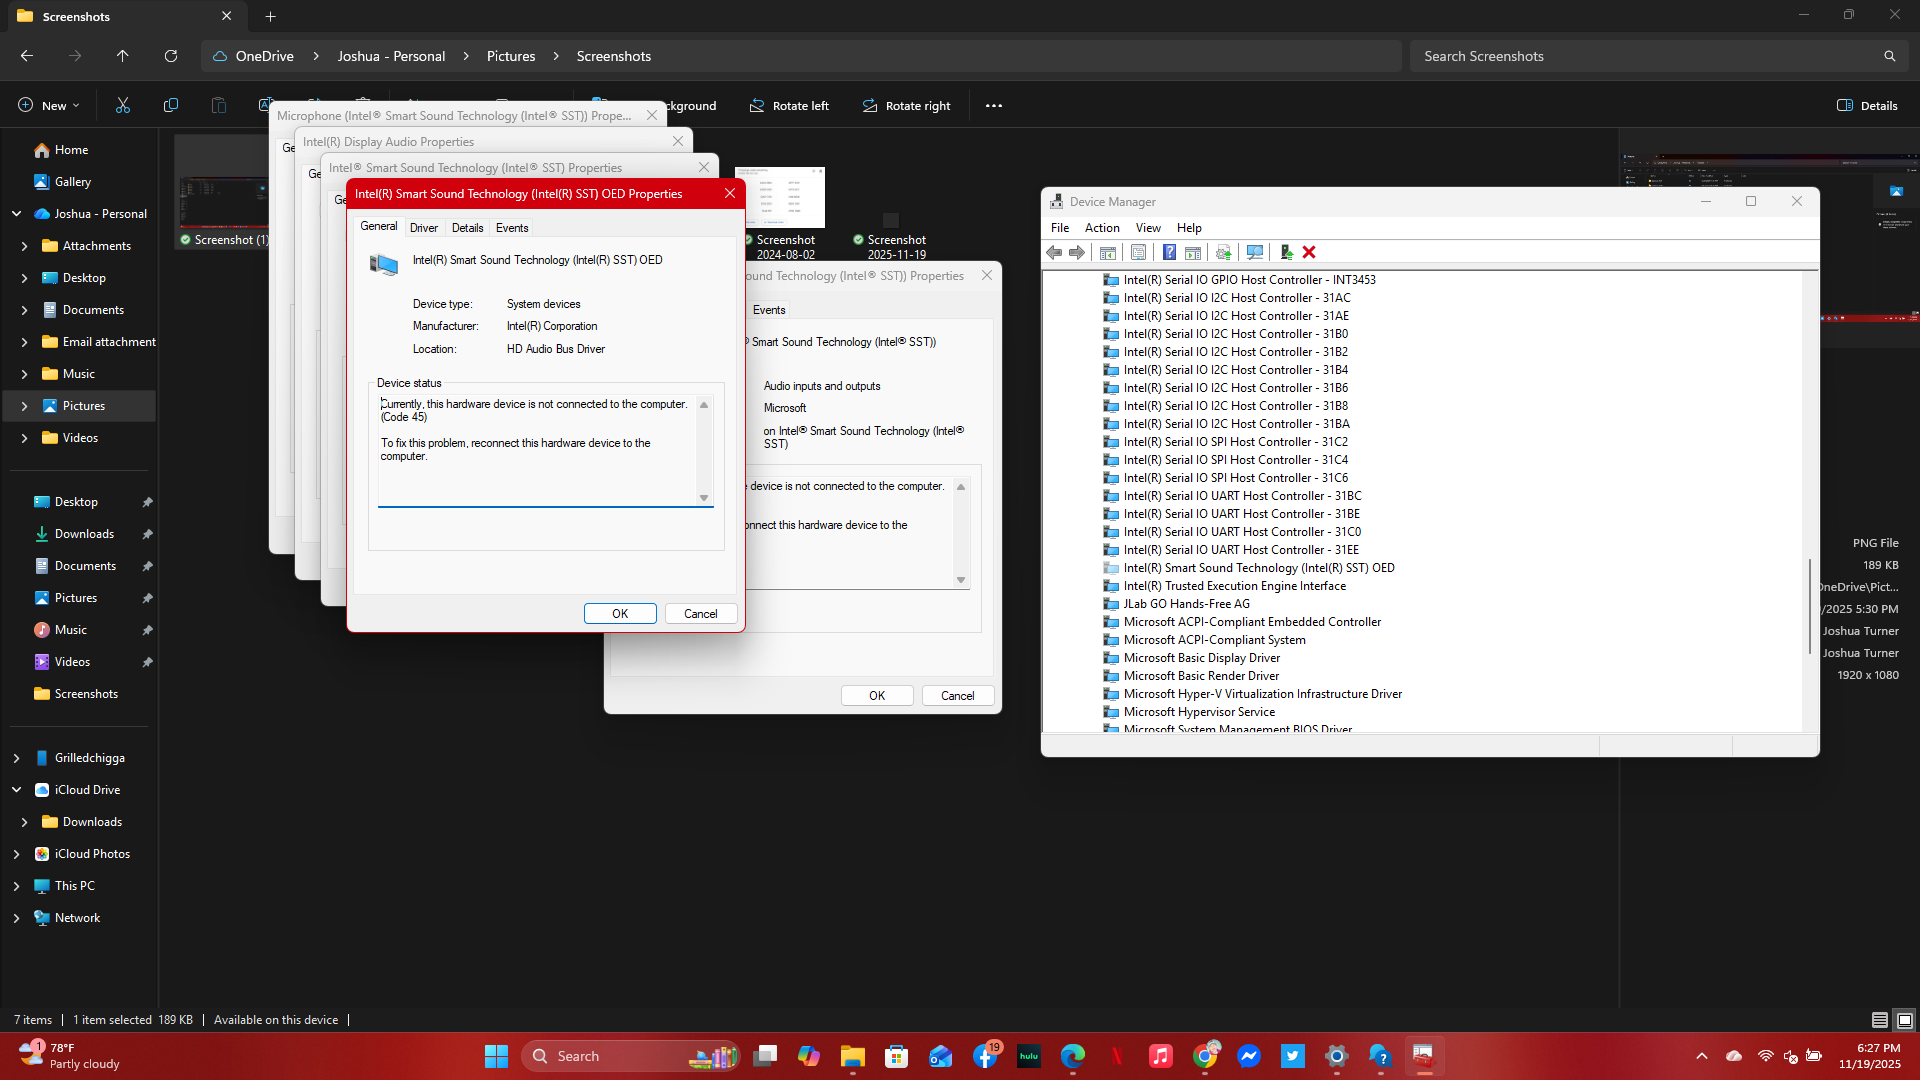1920x1080 pixels.
Task: Expand the Joshua - Personal sidebar section
Action: click(x=17, y=213)
